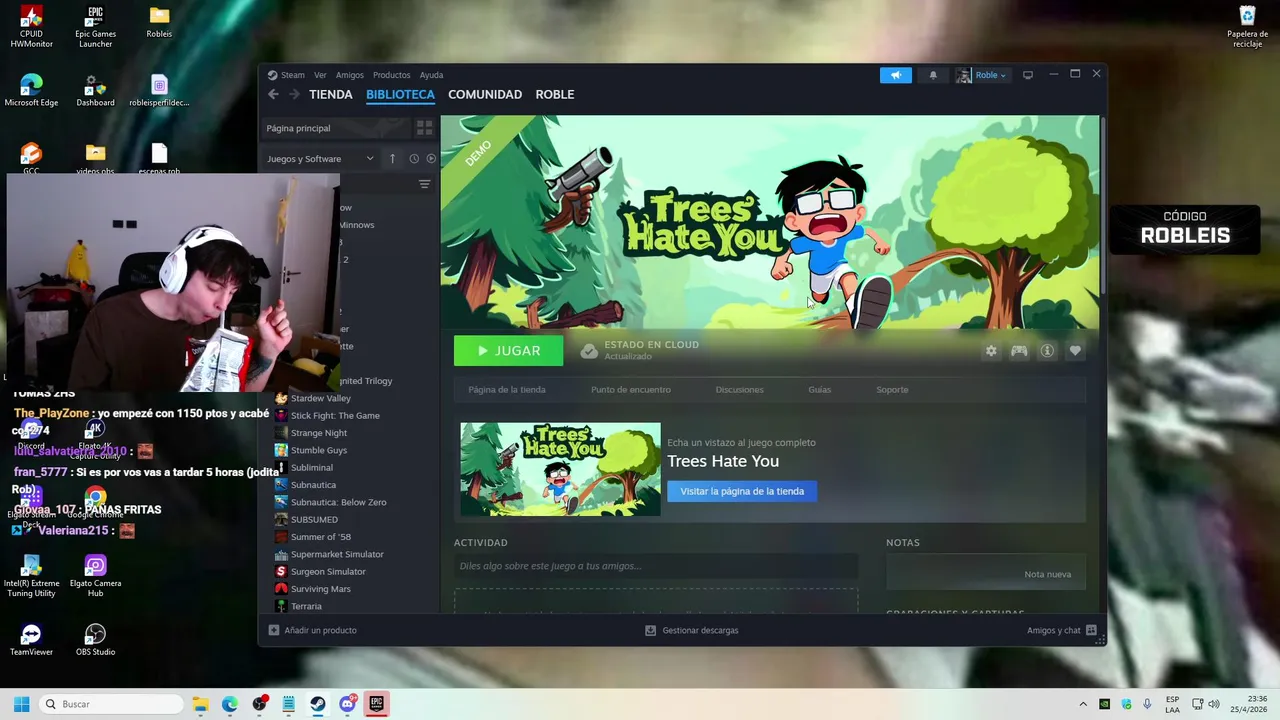Click the Gestionar descargas download icon
The image size is (1280, 720).
650,630
